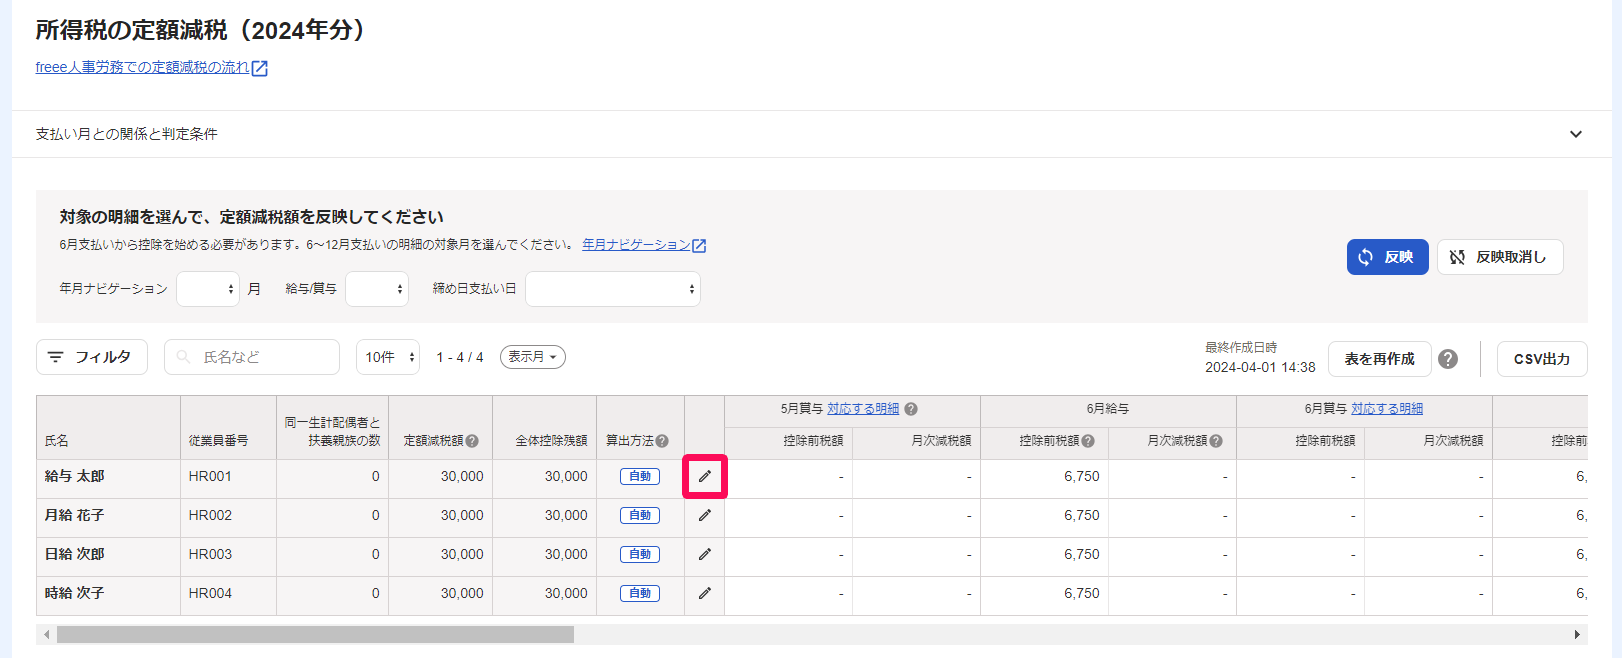Select the name 月給 花子
Viewport: 1622px width, 658px height.
click(74, 515)
